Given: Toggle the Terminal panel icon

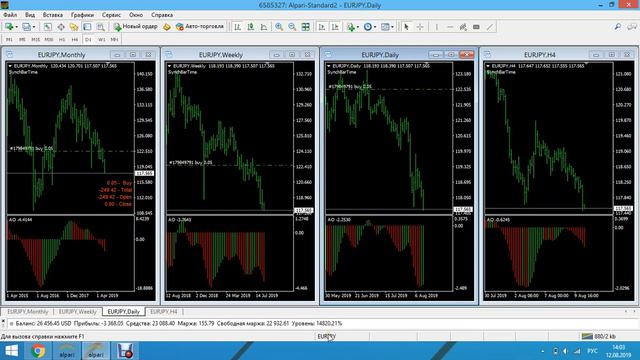Looking at the screenshot, I should [87, 27].
